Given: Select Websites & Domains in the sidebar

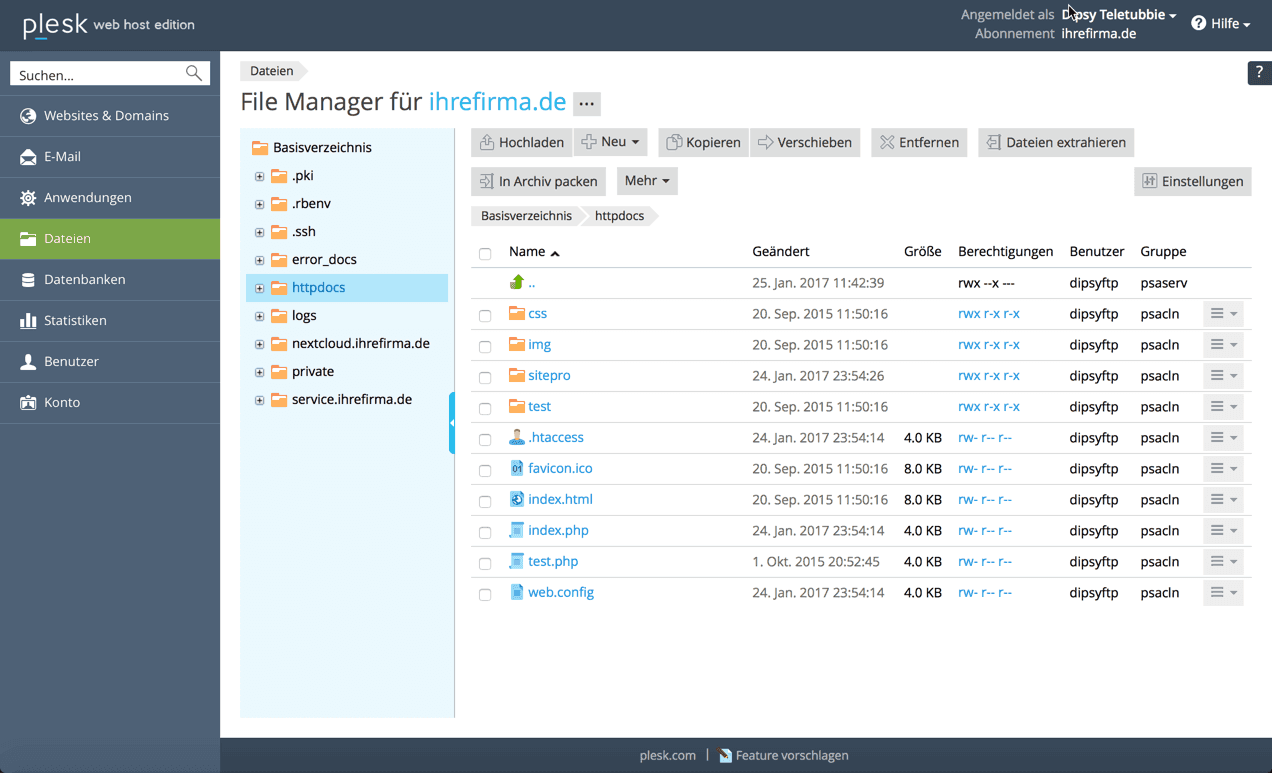Looking at the screenshot, I should (x=94, y=115).
